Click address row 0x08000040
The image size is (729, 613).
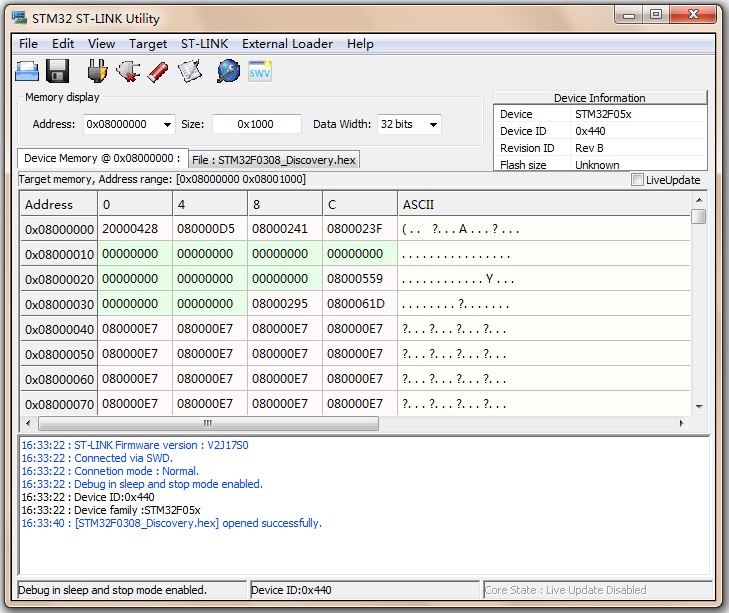pyautogui.click(x=59, y=329)
